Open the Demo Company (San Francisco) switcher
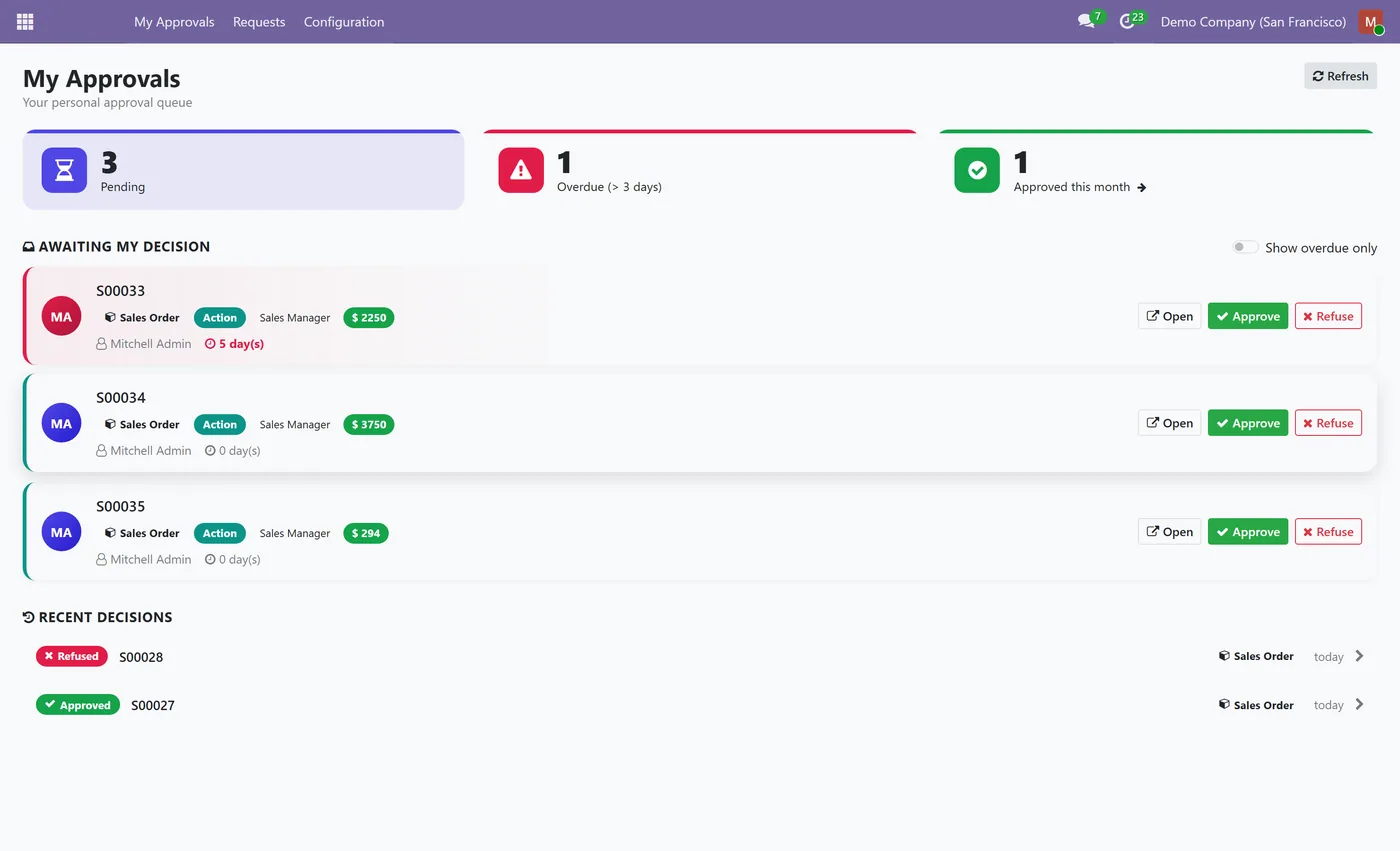1400x851 pixels. coord(1253,21)
